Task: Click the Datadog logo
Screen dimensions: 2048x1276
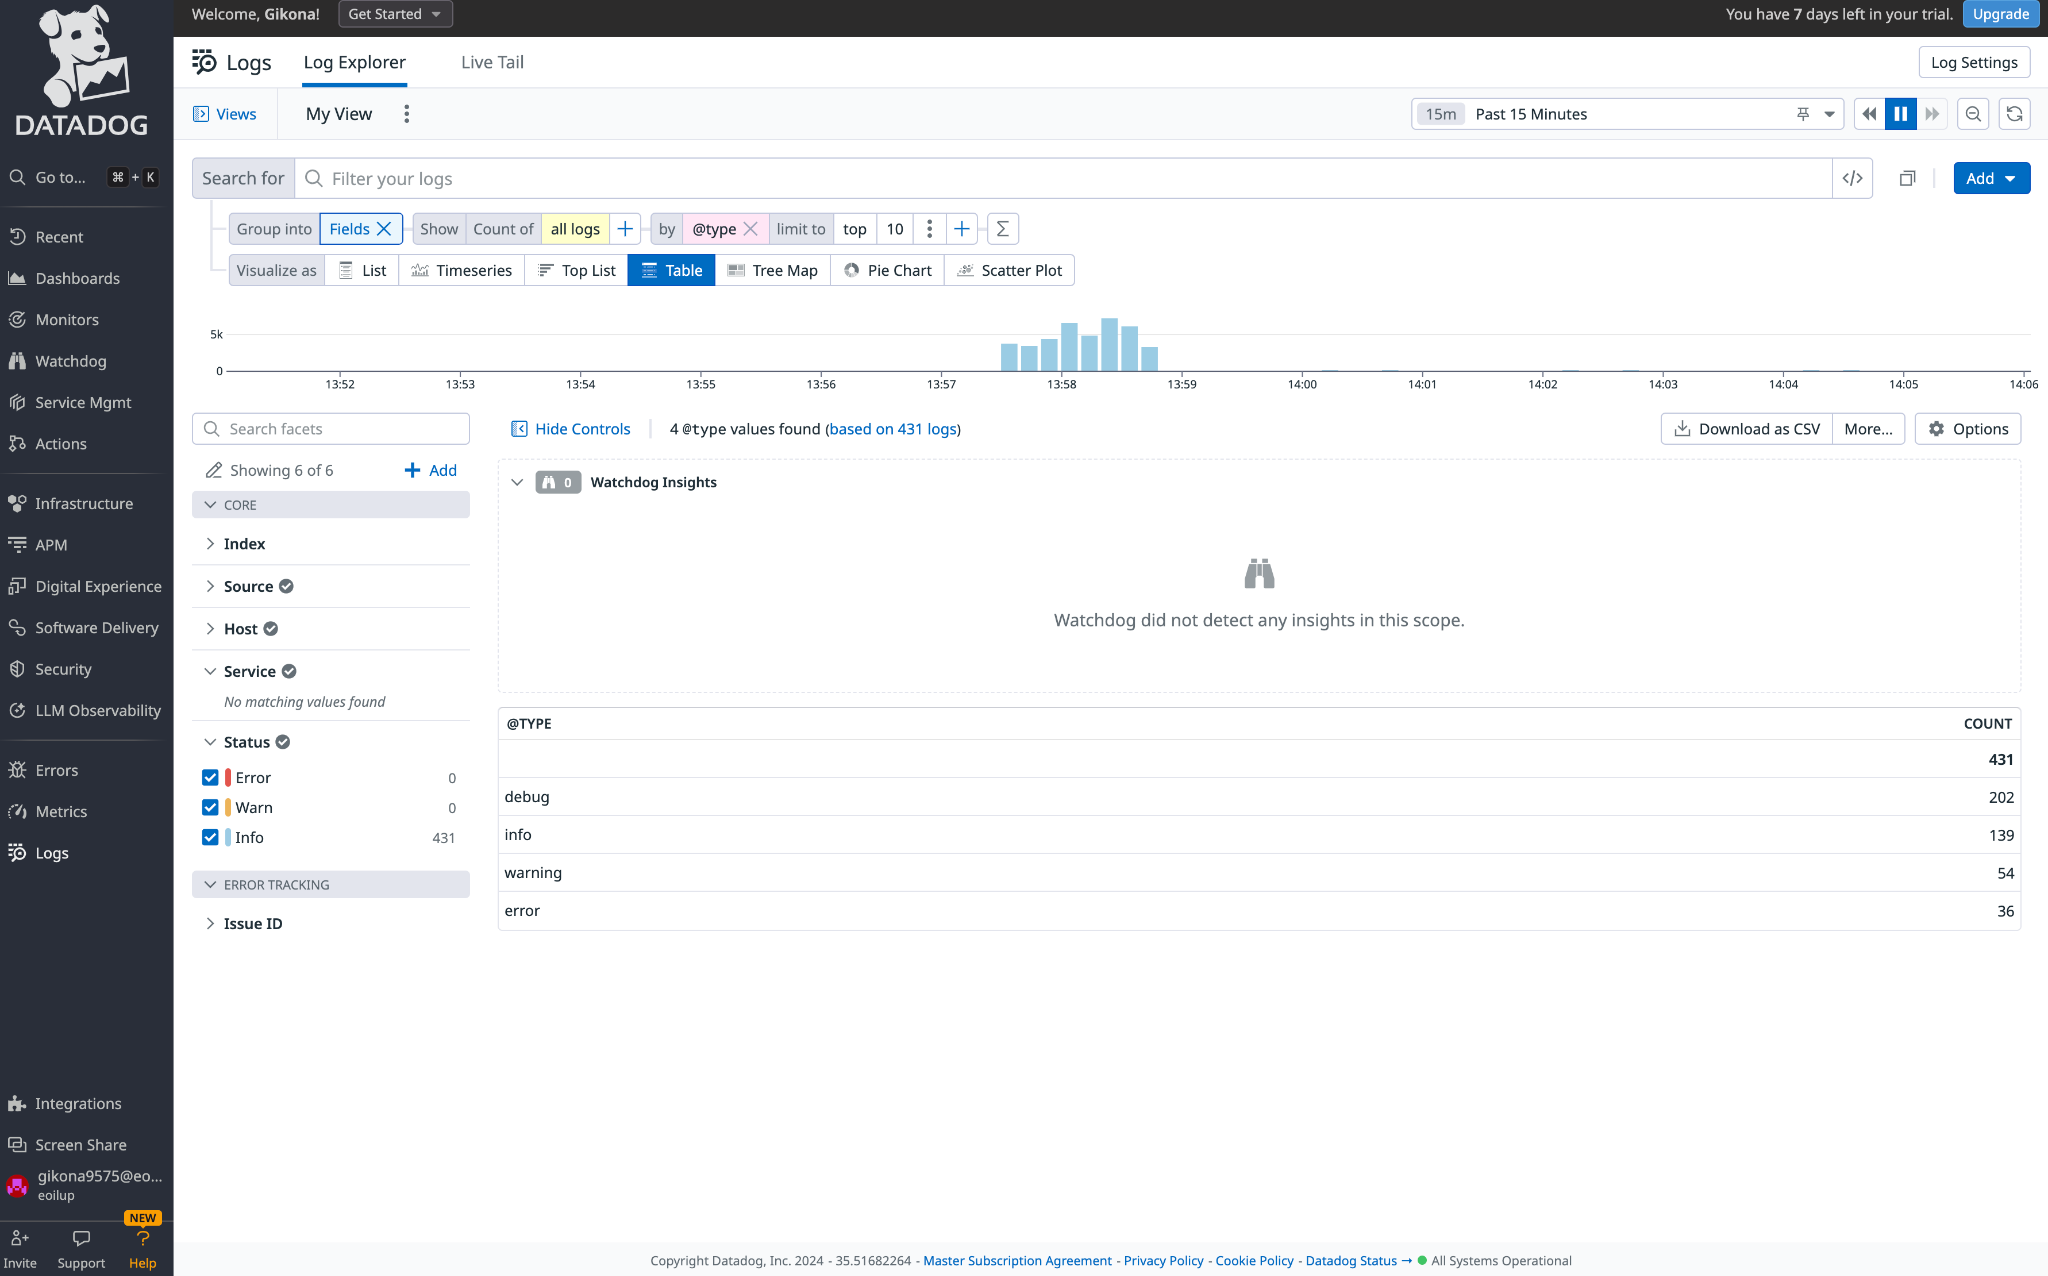Action: [x=82, y=70]
